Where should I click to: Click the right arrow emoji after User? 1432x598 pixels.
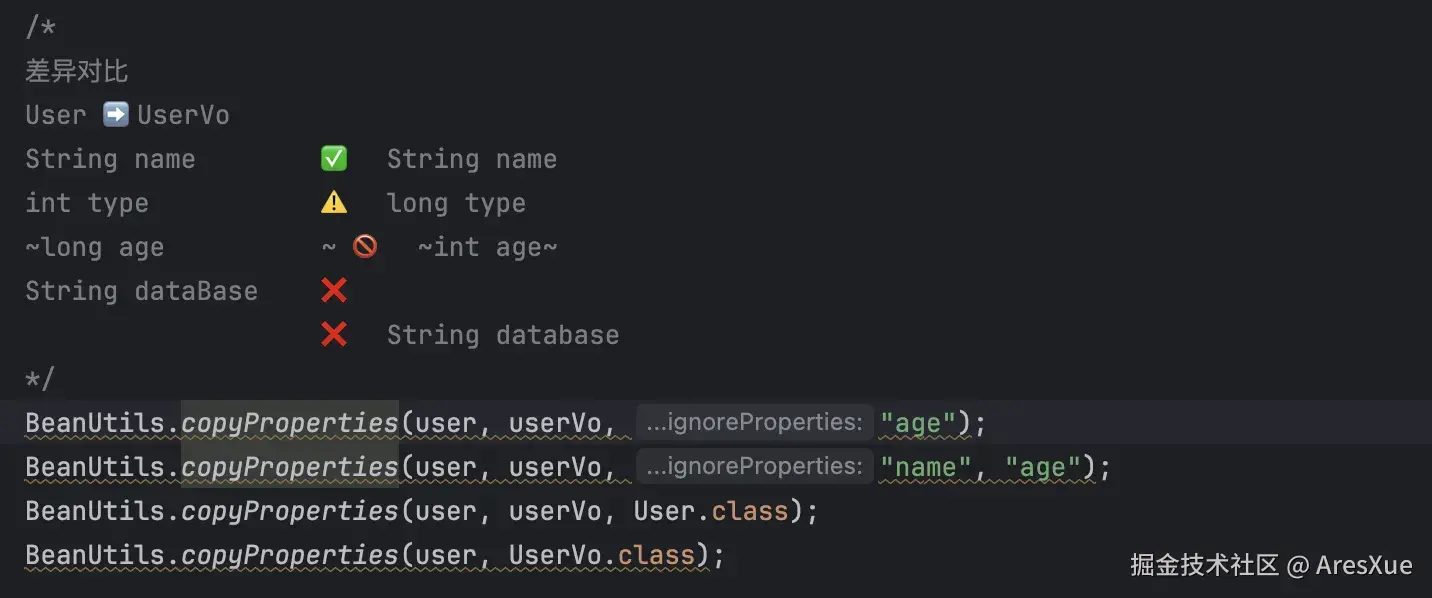click(116, 115)
